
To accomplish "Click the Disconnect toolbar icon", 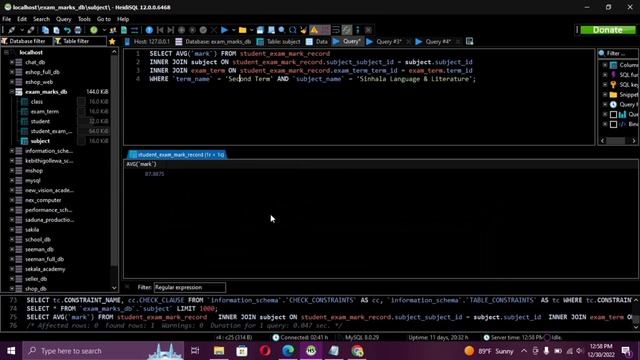I will coord(31,30).
